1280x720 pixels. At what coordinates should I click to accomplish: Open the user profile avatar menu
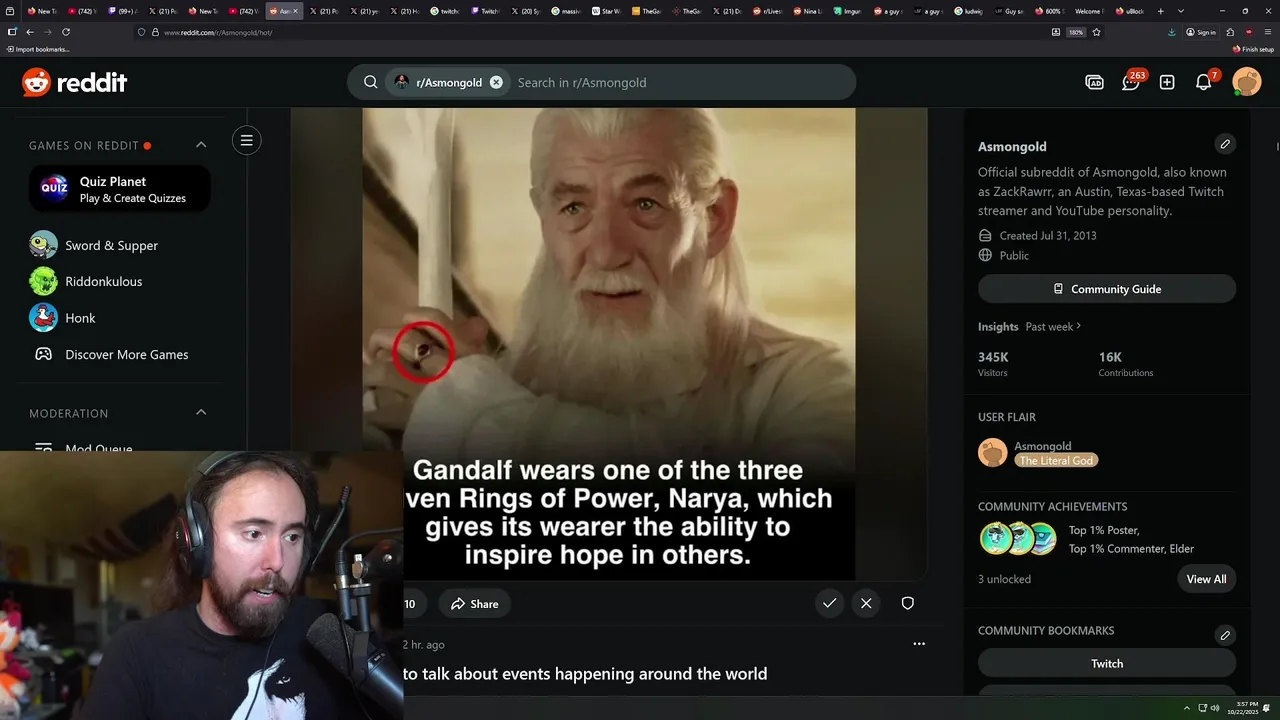1247,82
